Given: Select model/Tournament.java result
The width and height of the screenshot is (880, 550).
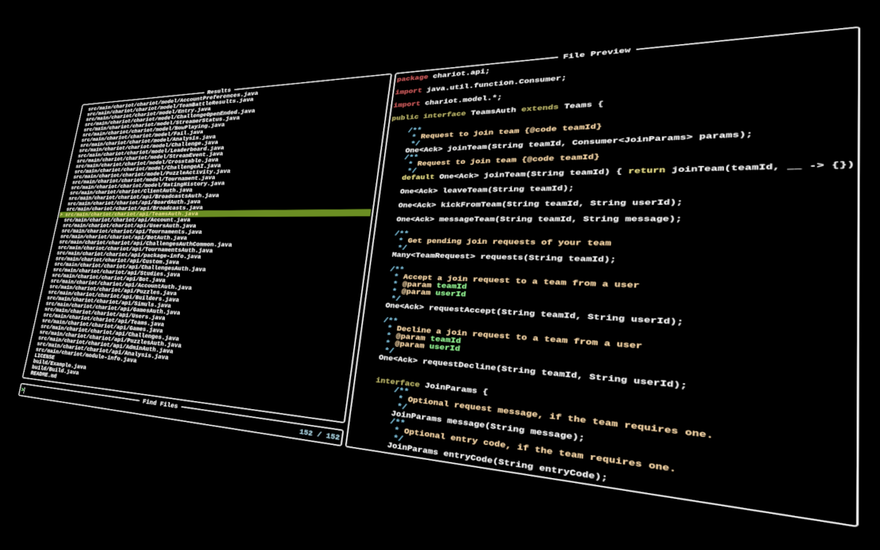Looking at the screenshot, I should click(x=144, y=180).
